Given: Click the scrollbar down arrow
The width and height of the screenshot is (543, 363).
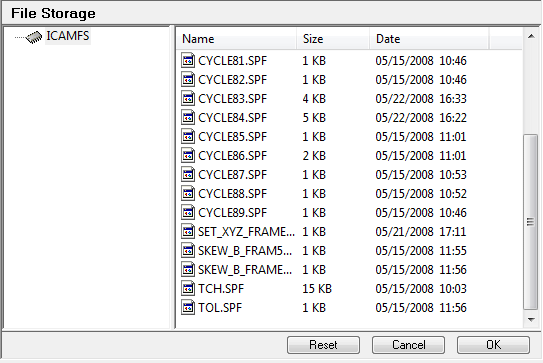Looking at the screenshot, I should 531,320.
